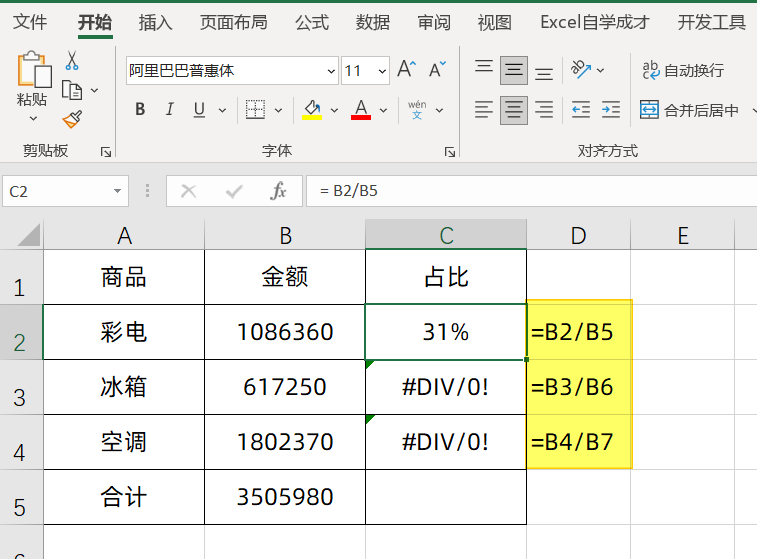
Task: Open font settings dialog launcher
Action: 450,153
